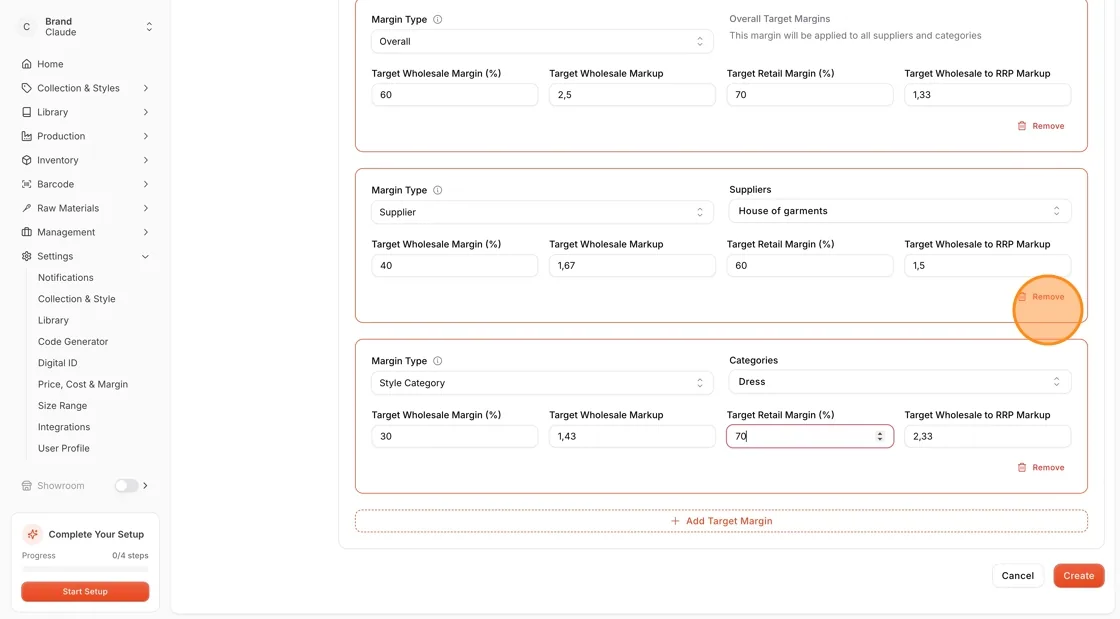Screen dimensions: 1120x619
Task: Click trash icon in Overall margin card
Action: 1021,126
